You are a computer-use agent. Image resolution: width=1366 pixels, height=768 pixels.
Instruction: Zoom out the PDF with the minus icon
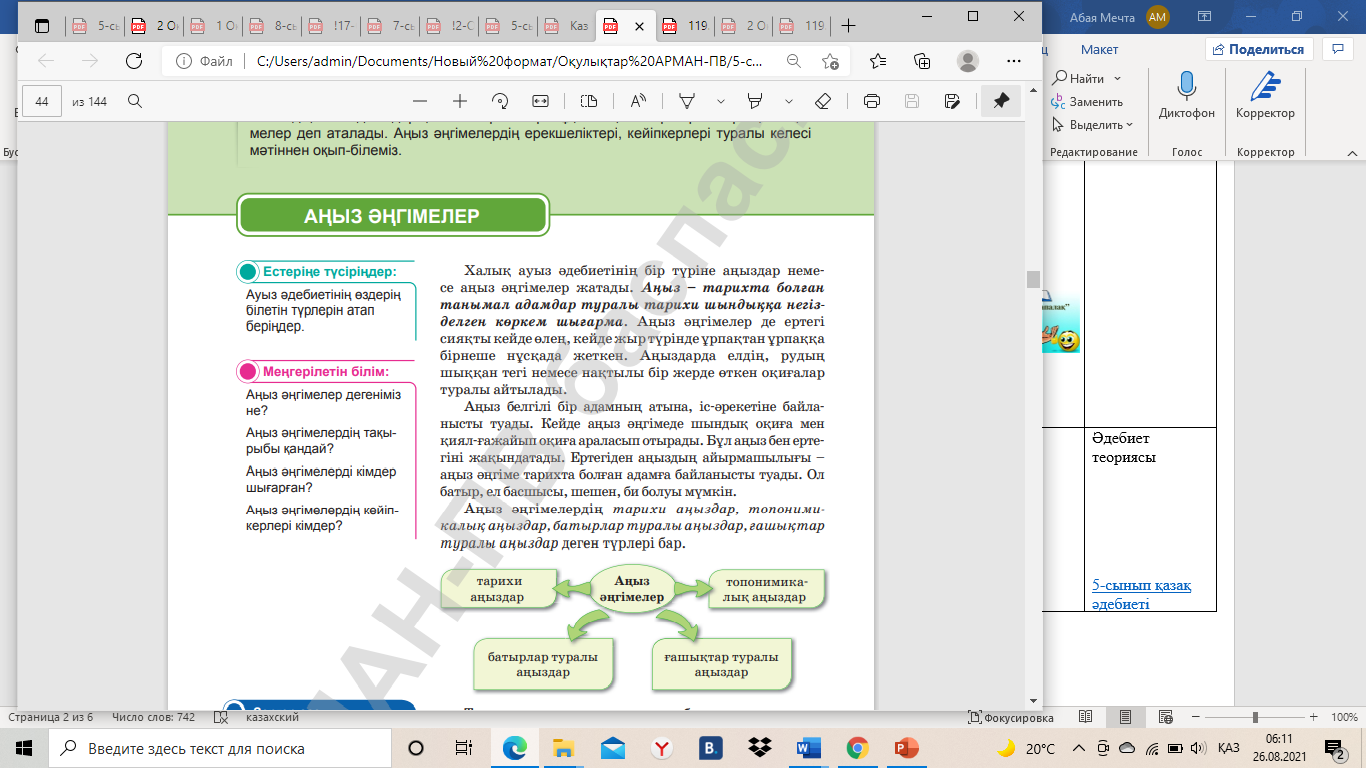[x=420, y=101]
